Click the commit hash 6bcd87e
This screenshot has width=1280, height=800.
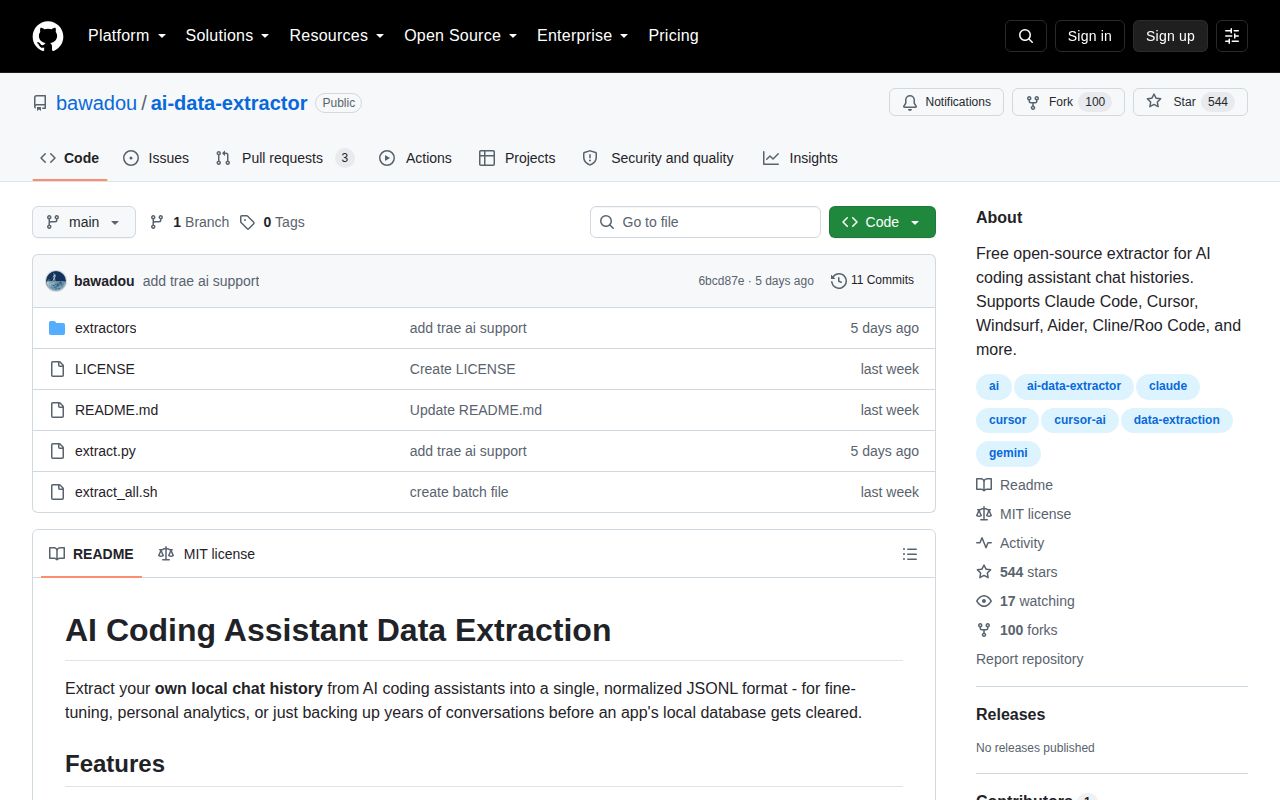pos(721,281)
